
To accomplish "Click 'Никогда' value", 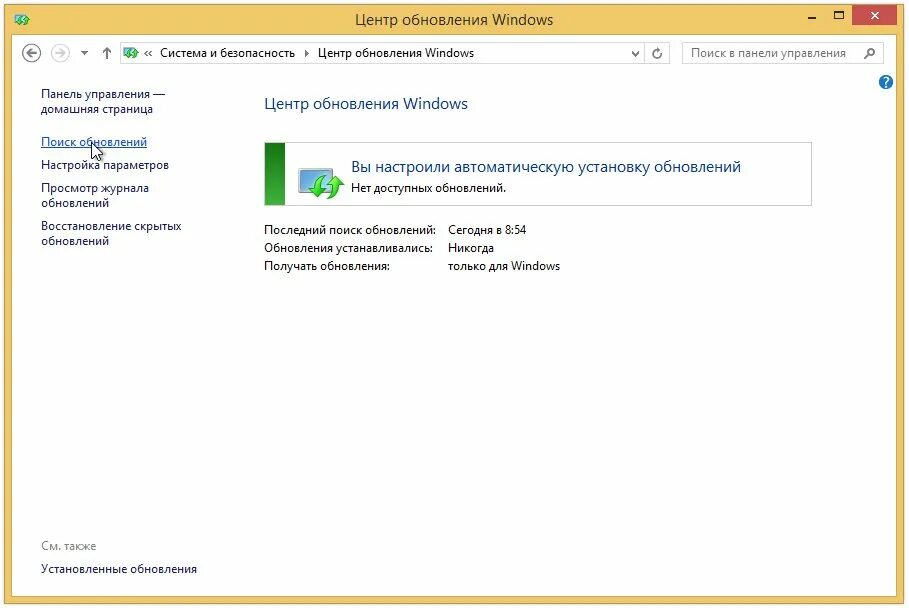I will (x=471, y=248).
